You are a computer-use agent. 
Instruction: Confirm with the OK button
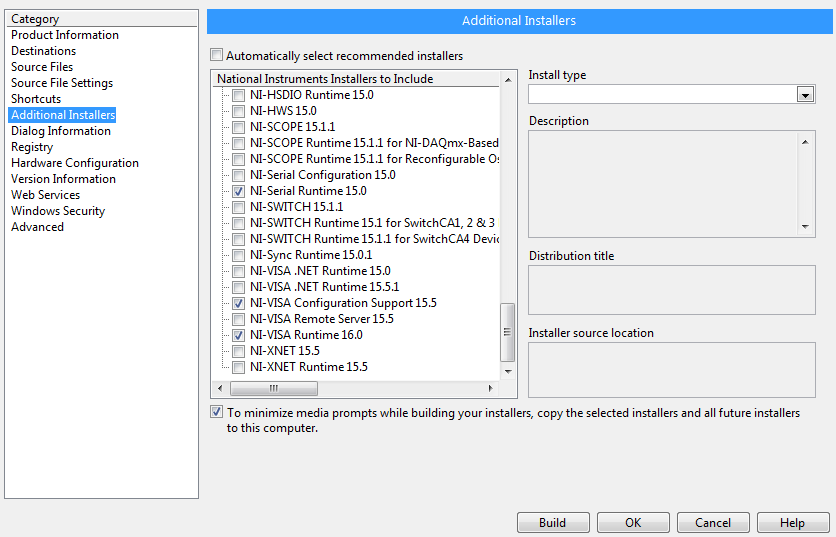633,523
